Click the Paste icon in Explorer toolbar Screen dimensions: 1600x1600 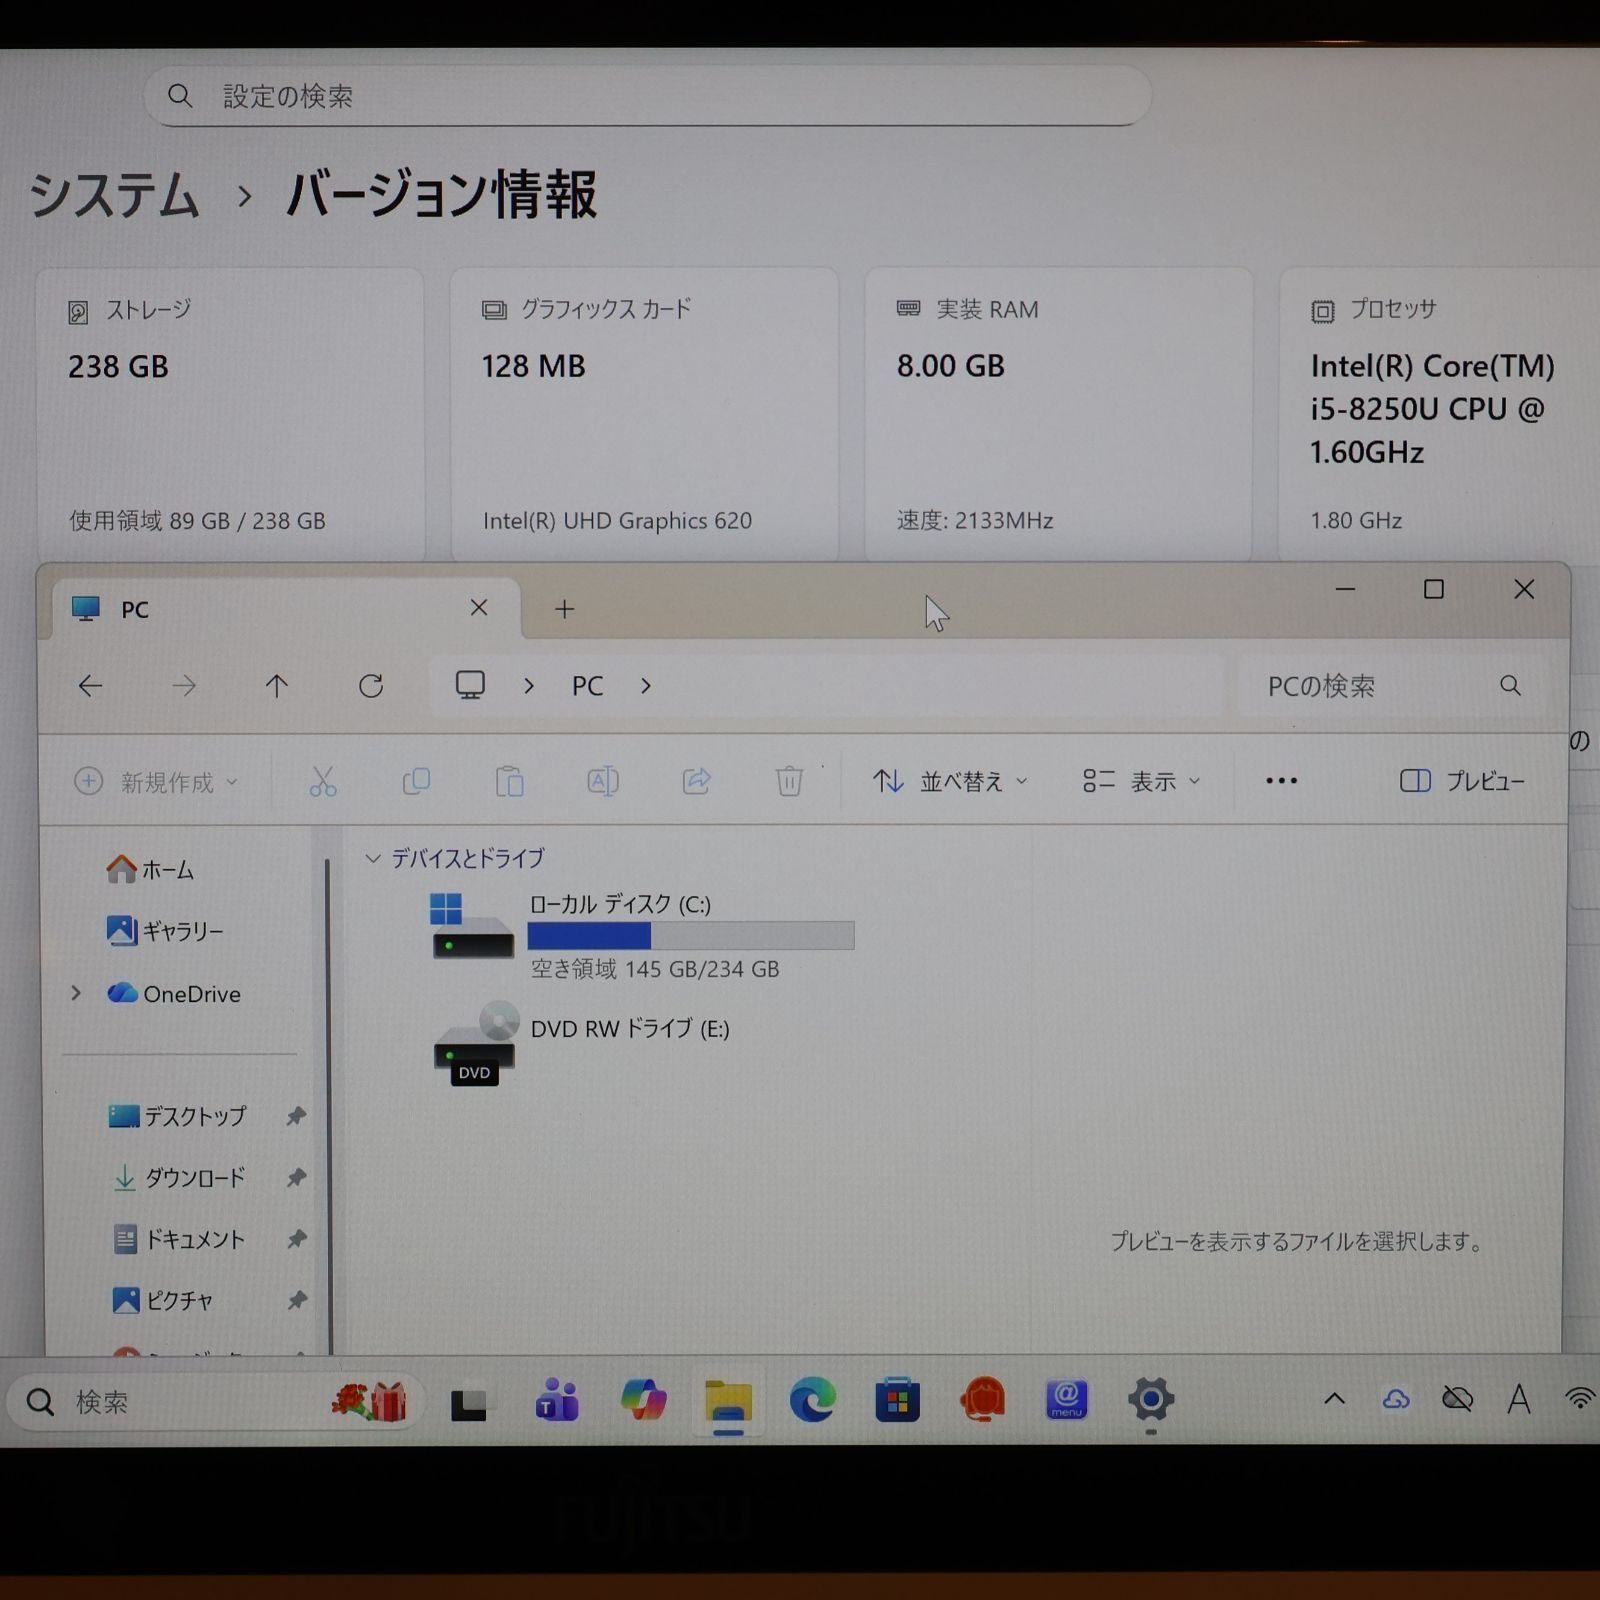point(510,782)
